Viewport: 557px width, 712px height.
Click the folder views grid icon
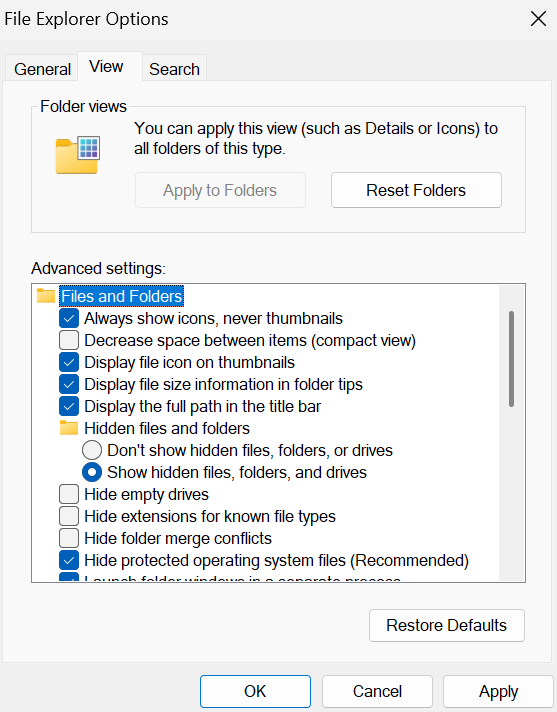click(x=78, y=154)
